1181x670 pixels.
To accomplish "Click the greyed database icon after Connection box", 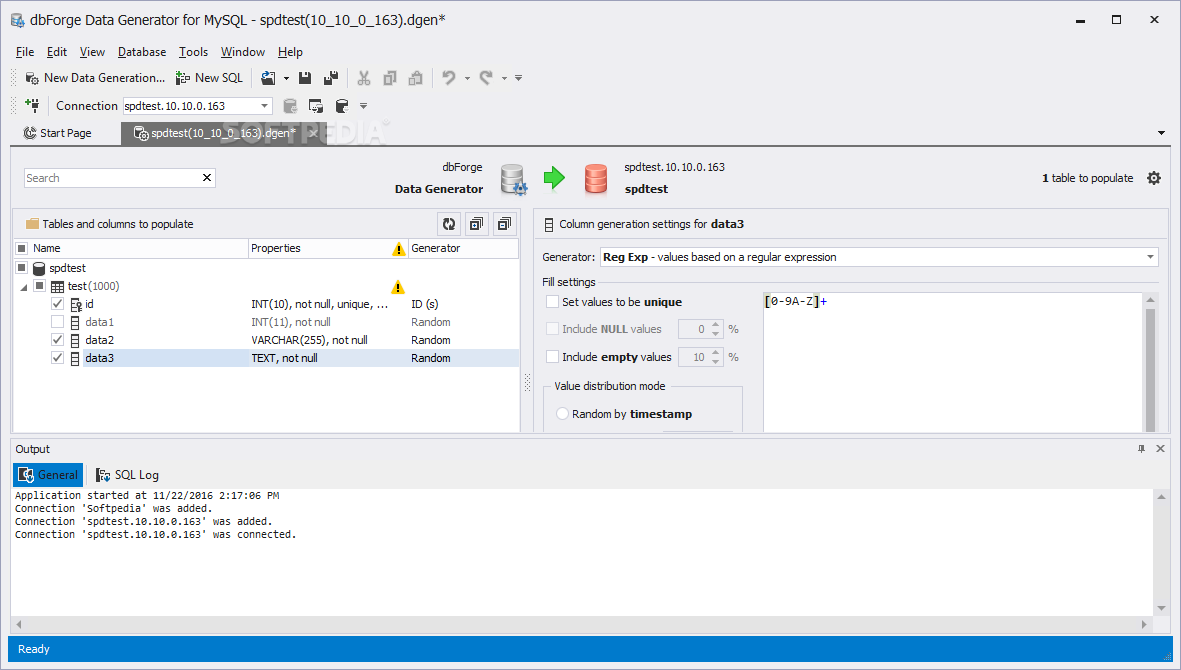I will point(290,106).
